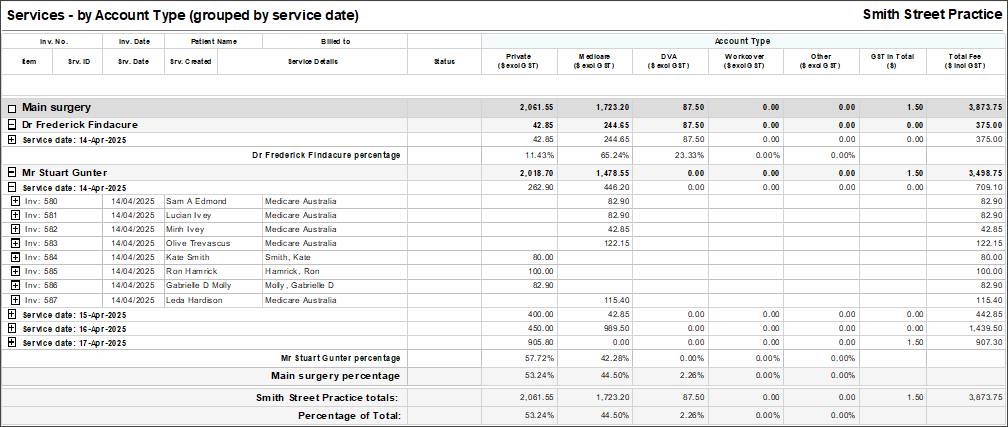
Task: Collapse the Main surgery group
Action: 12,107
